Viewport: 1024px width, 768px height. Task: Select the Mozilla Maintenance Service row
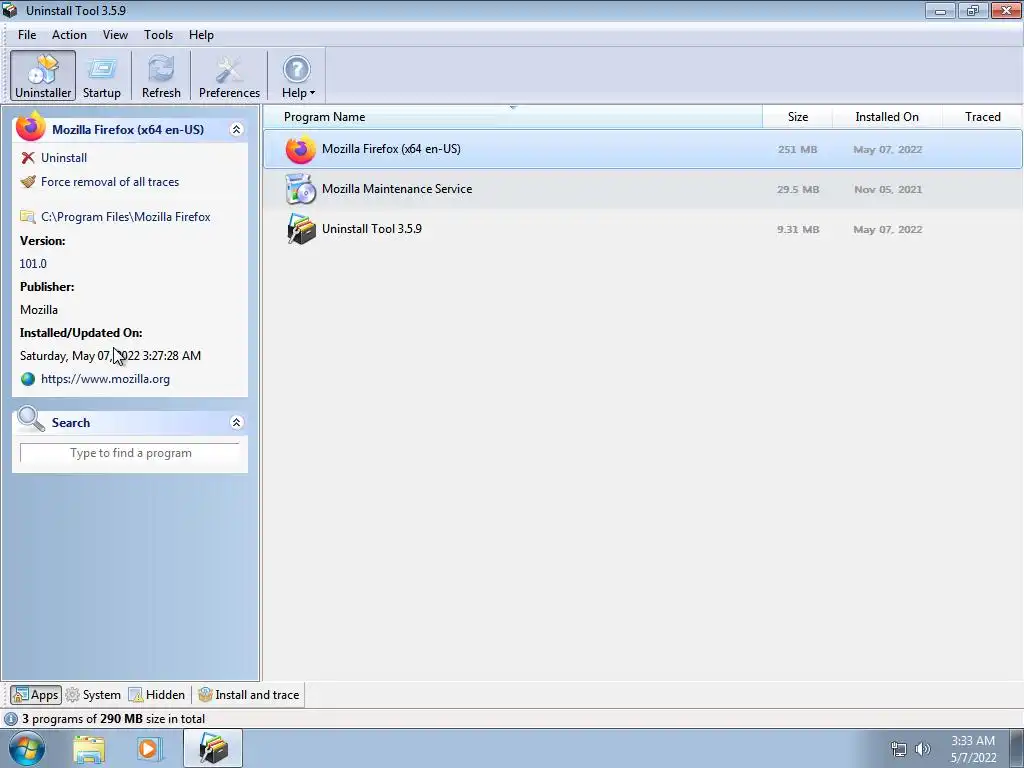coord(643,189)
